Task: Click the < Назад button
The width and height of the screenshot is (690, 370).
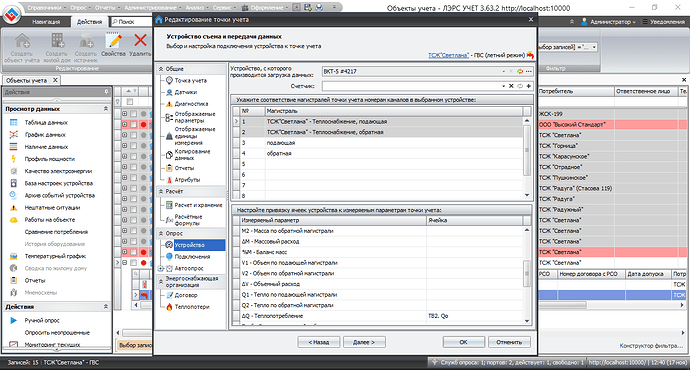Action: click(319, 342)
